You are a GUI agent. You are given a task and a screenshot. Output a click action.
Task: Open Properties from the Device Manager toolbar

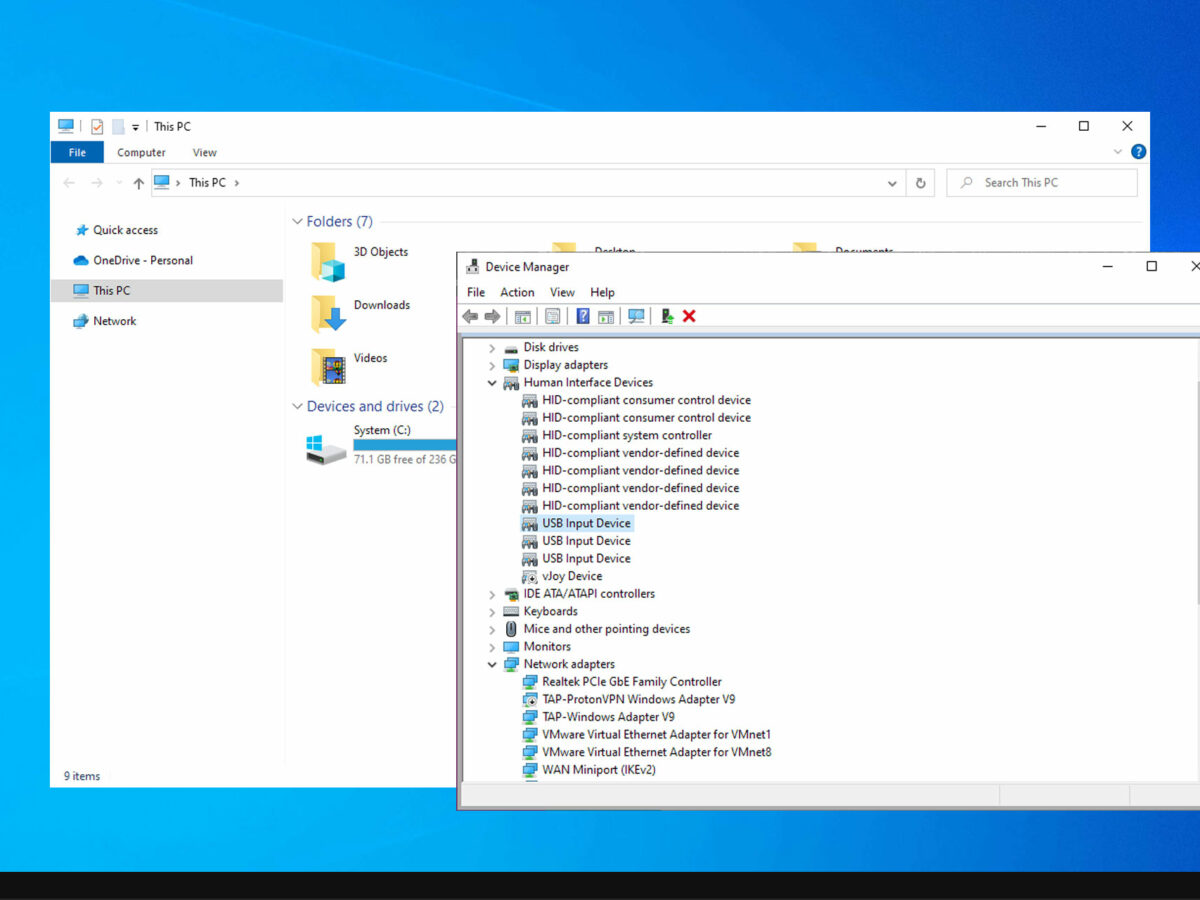(552, 316)
